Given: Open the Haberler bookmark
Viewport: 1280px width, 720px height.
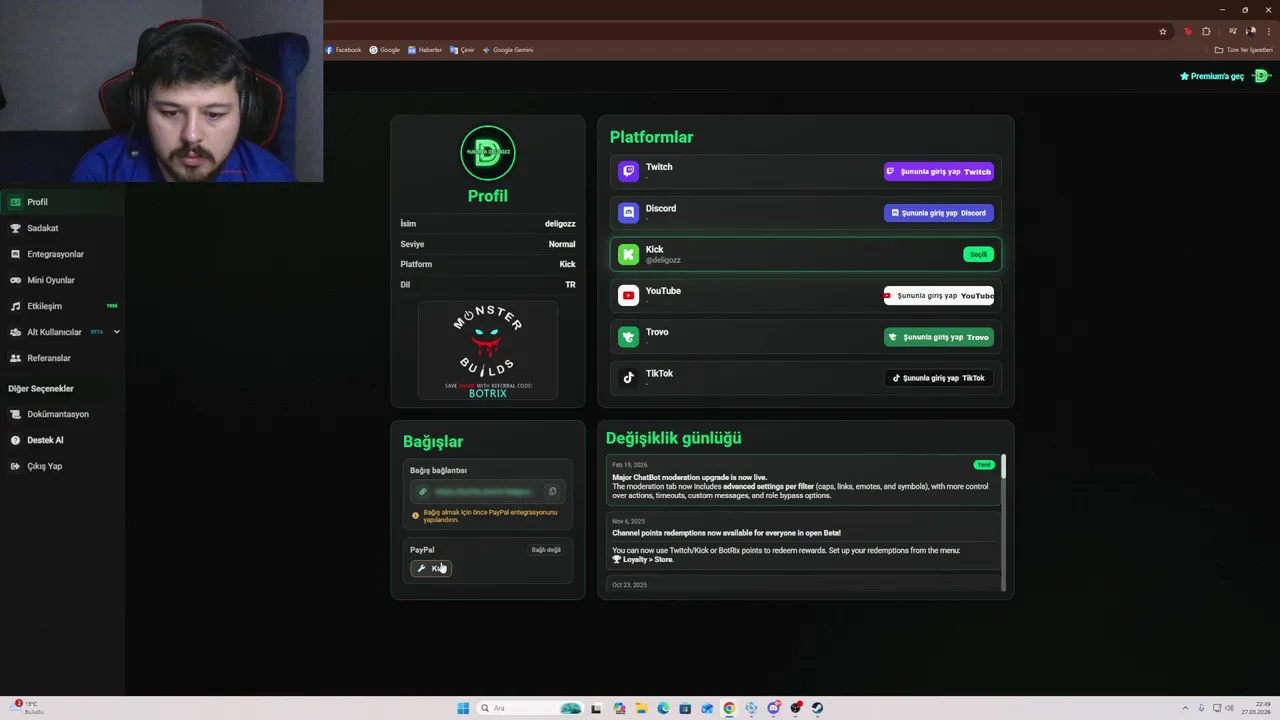Looking at the screenshot, I should pyautogui.click(x=425, y=50).
